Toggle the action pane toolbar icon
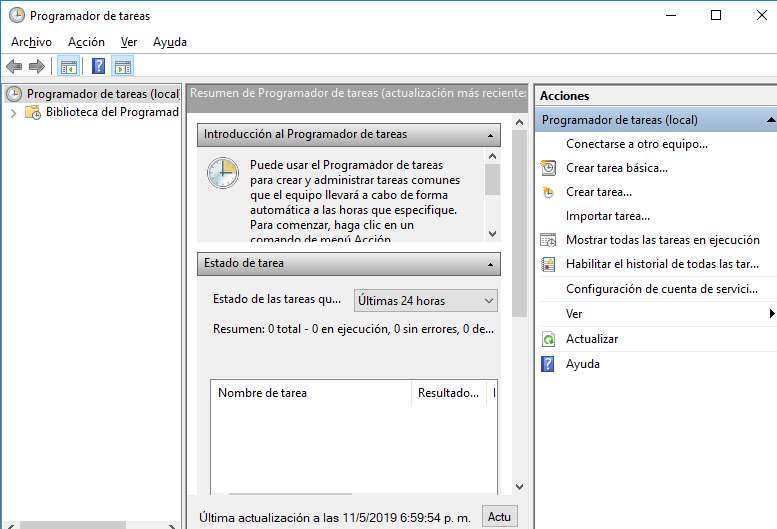The height and width of the screenshot is (529, 777). (x=123, y=66)
